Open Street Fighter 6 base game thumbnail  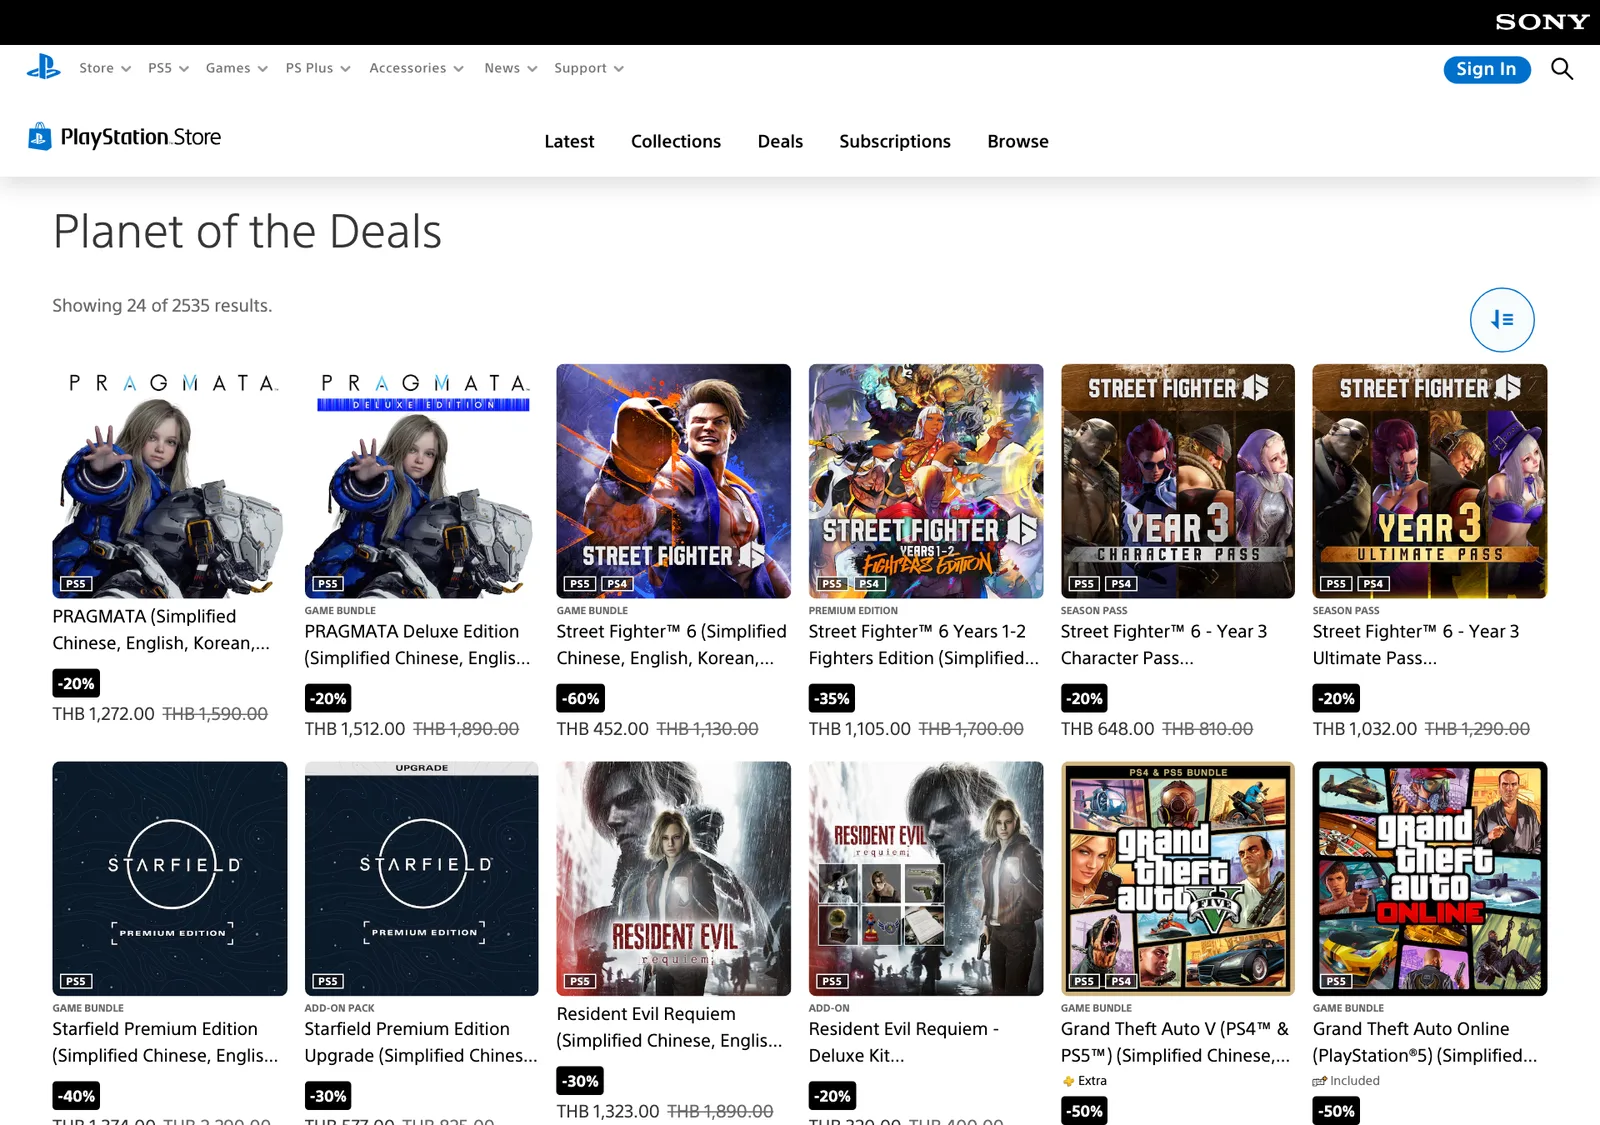click(x=673, y=481)
